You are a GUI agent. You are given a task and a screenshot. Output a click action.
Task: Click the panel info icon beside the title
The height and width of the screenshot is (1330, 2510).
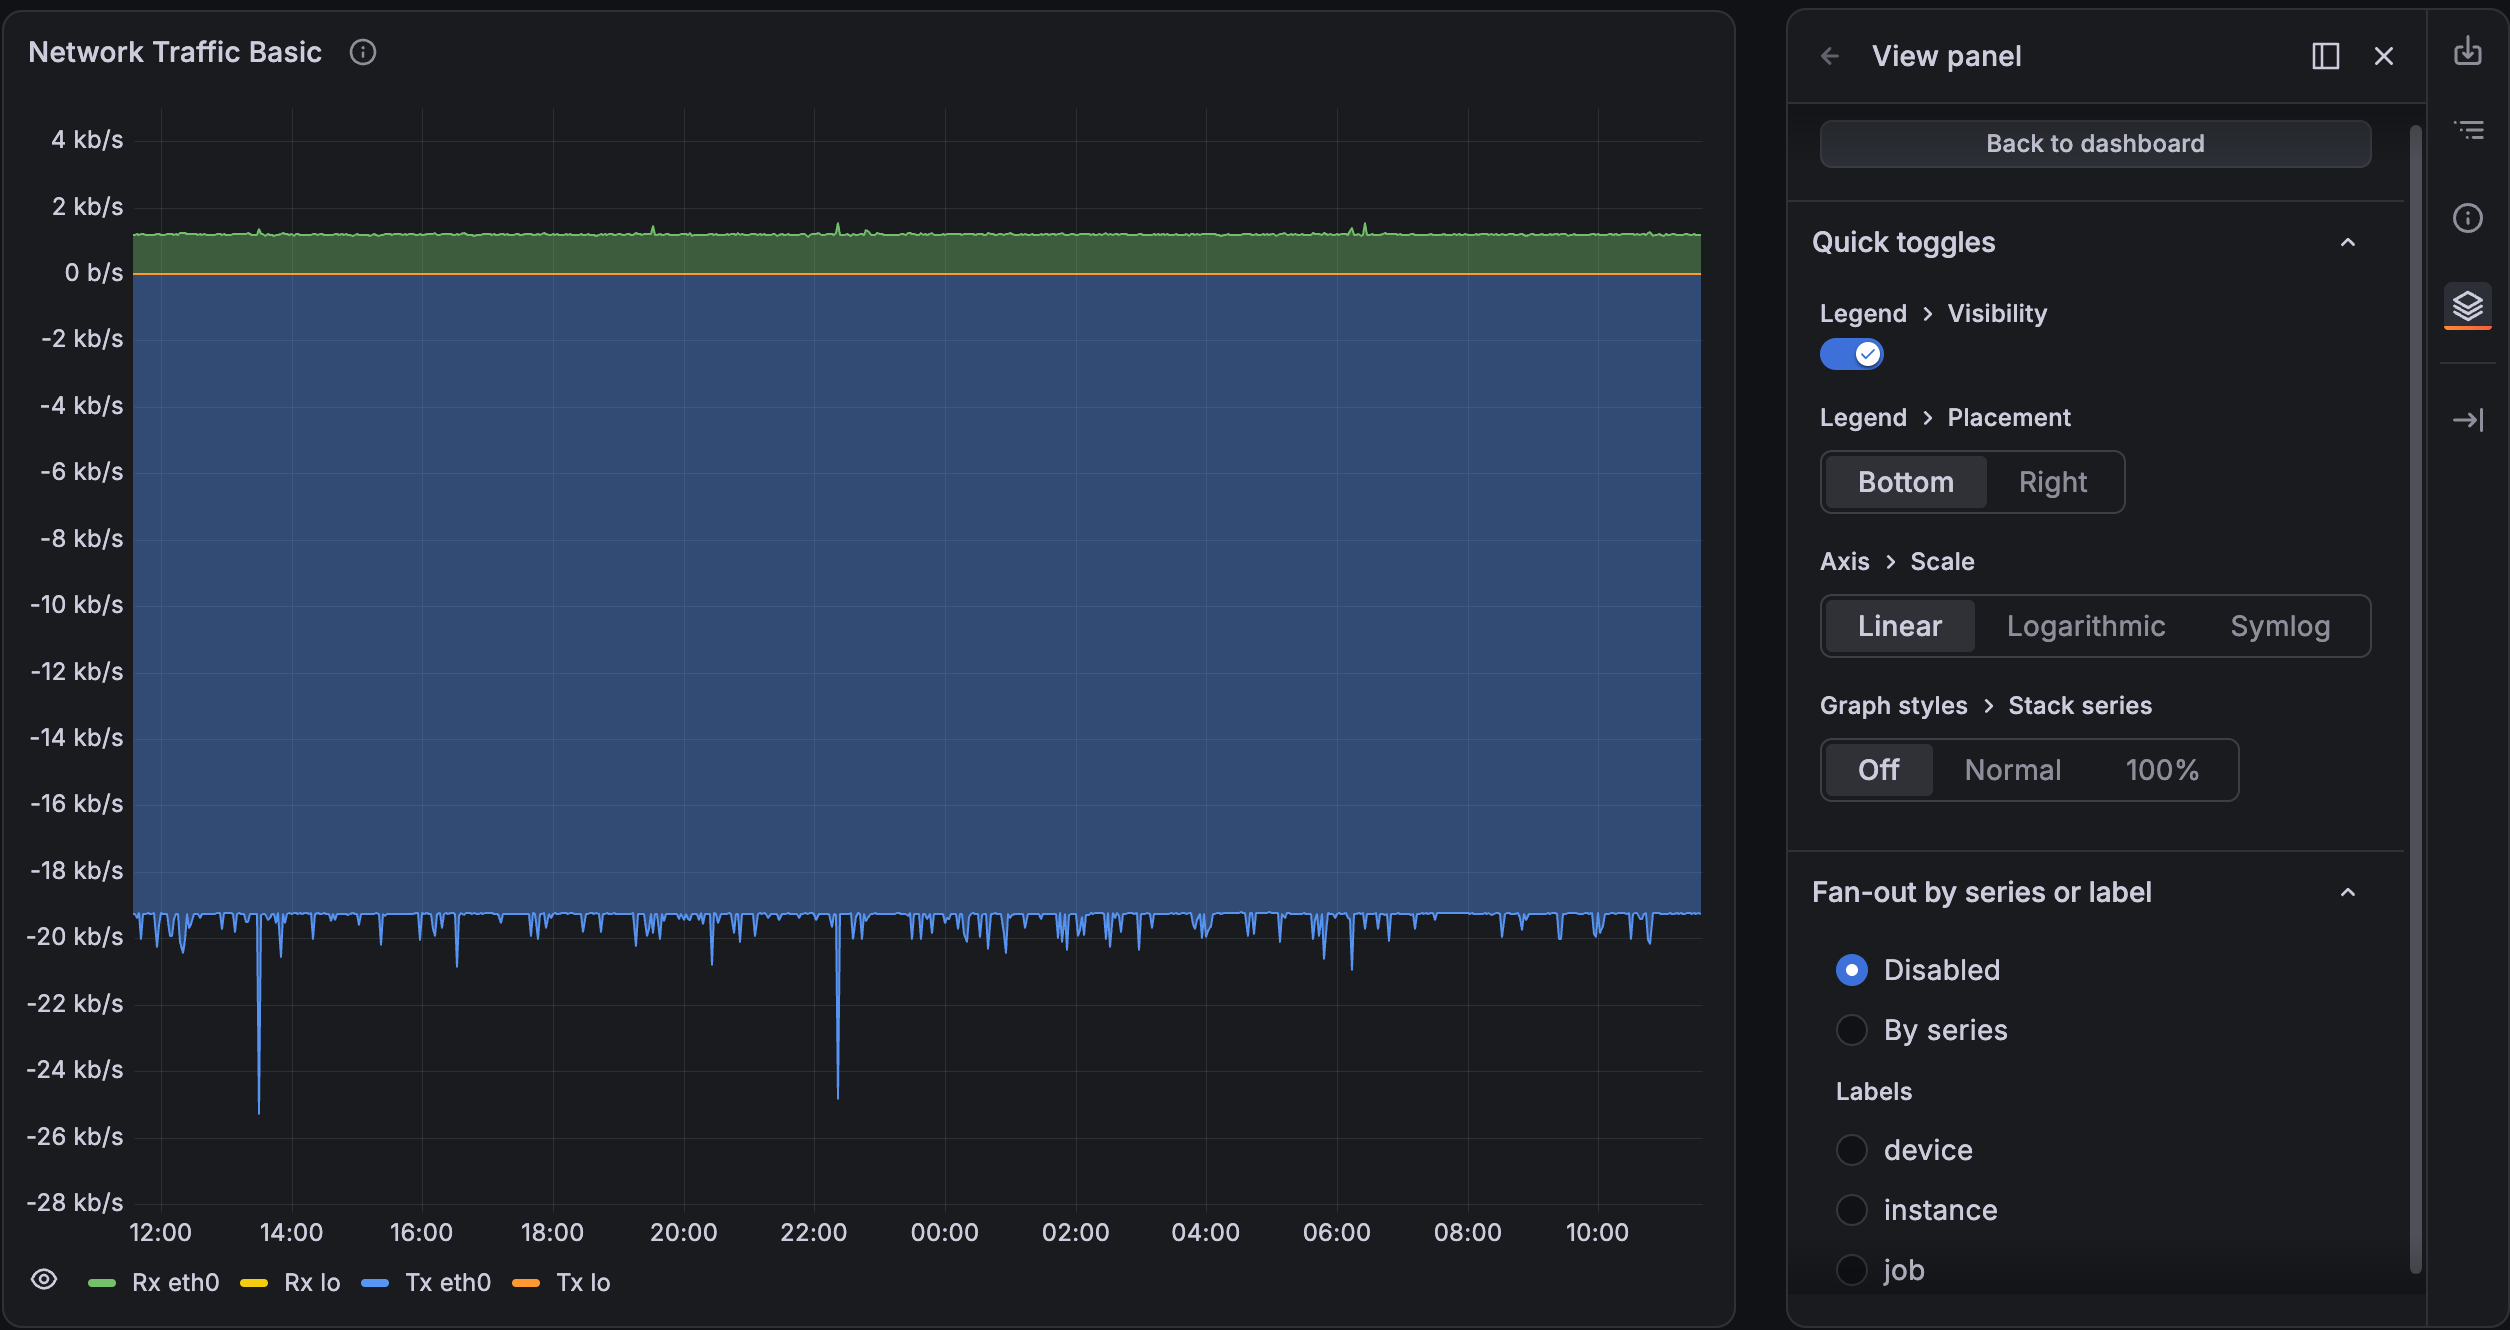click(x=363, y=52)
